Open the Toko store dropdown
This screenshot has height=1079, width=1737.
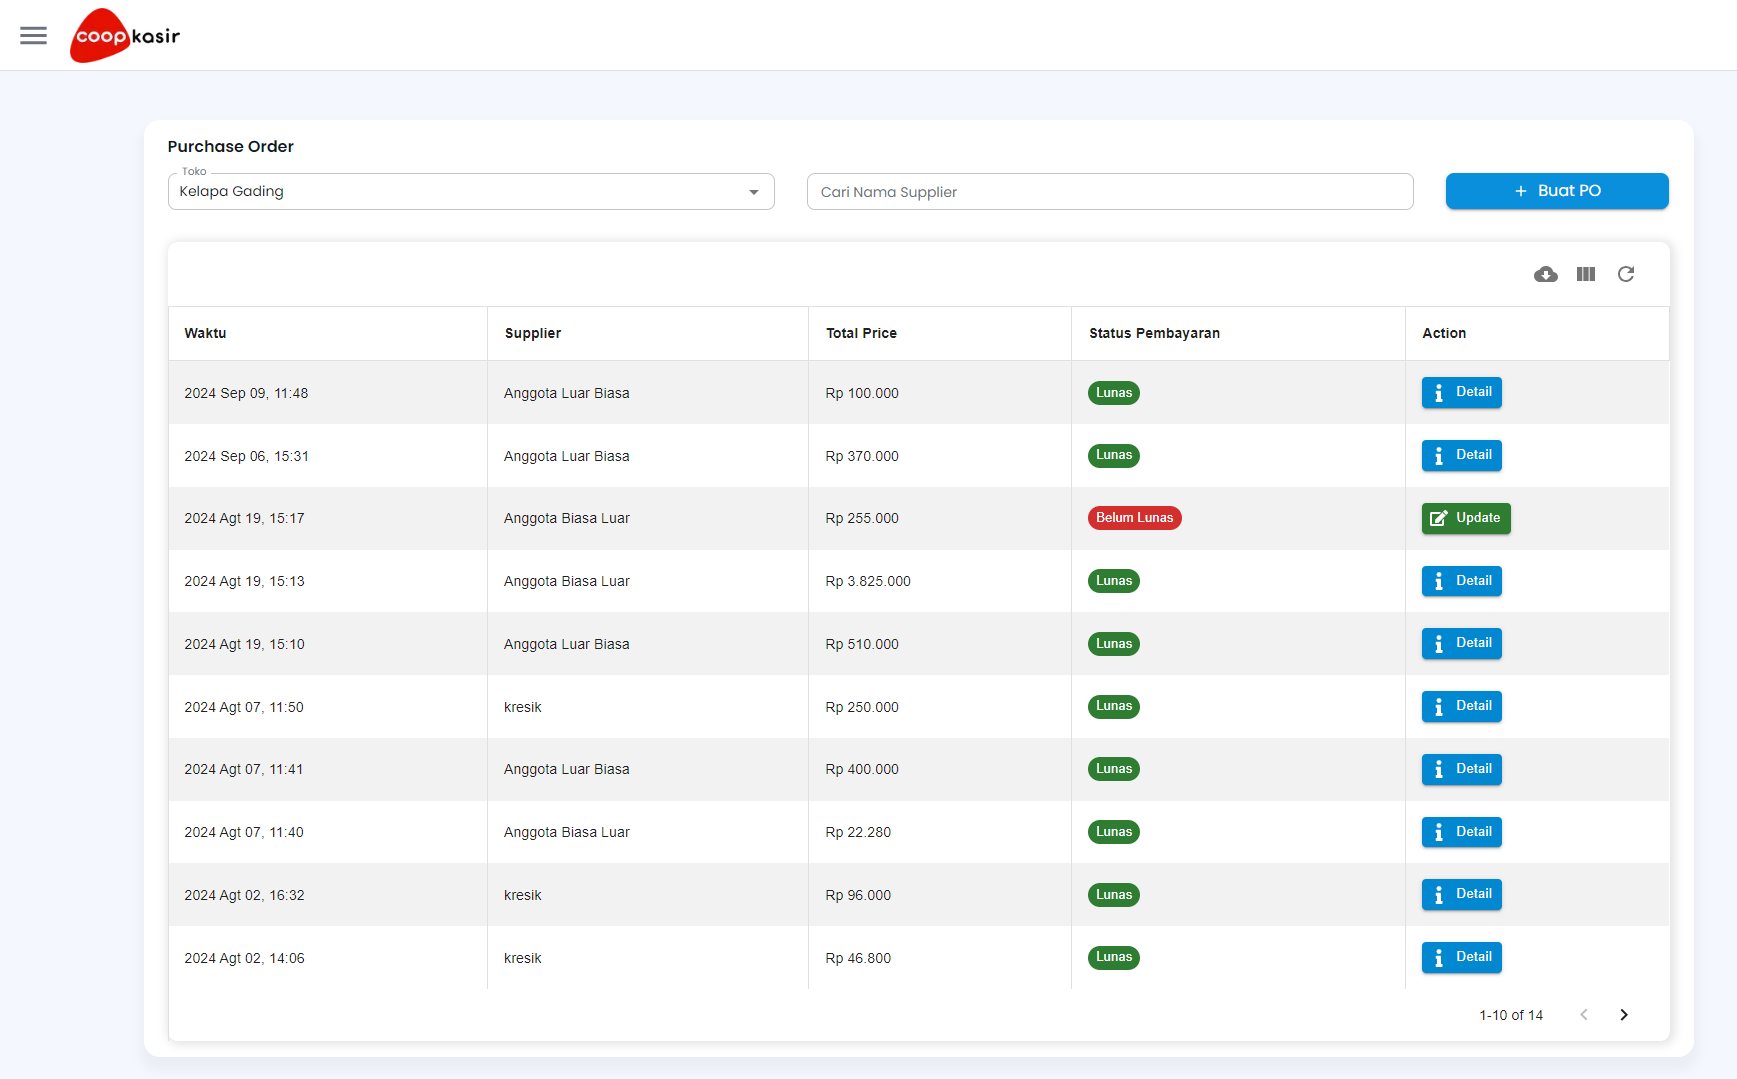point(471,191)
